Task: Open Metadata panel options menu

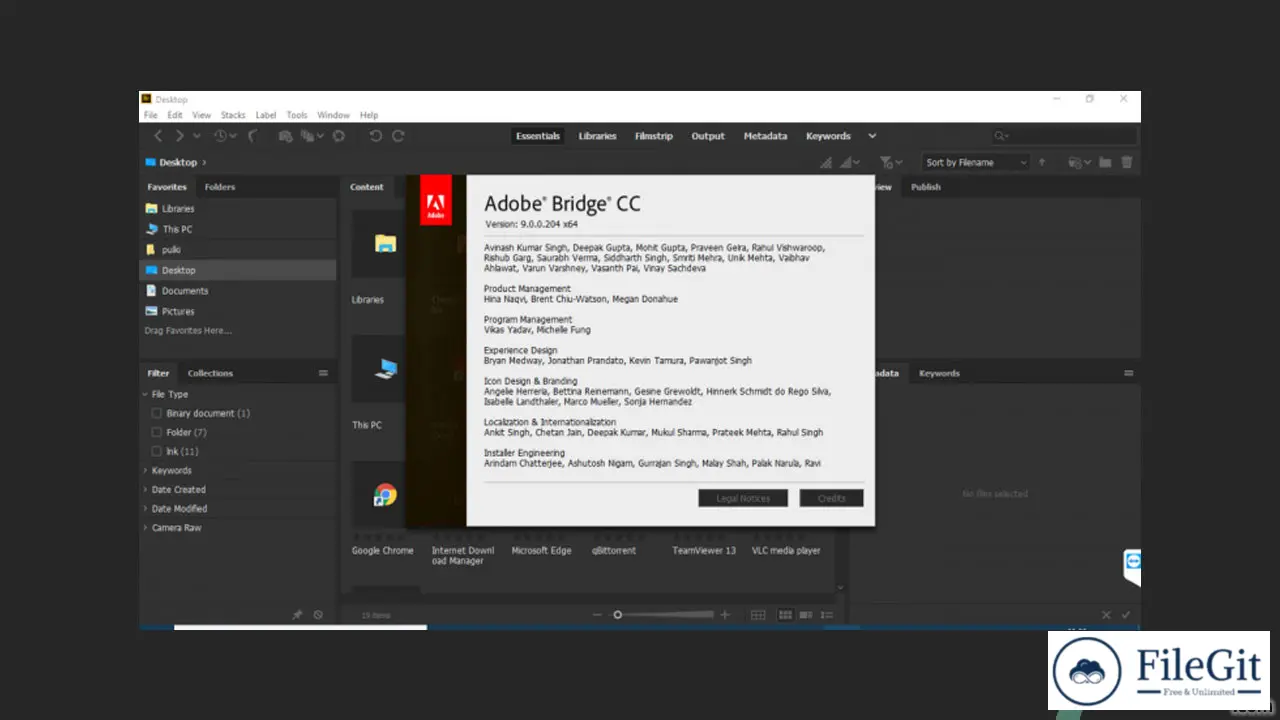Action: 1129,373
